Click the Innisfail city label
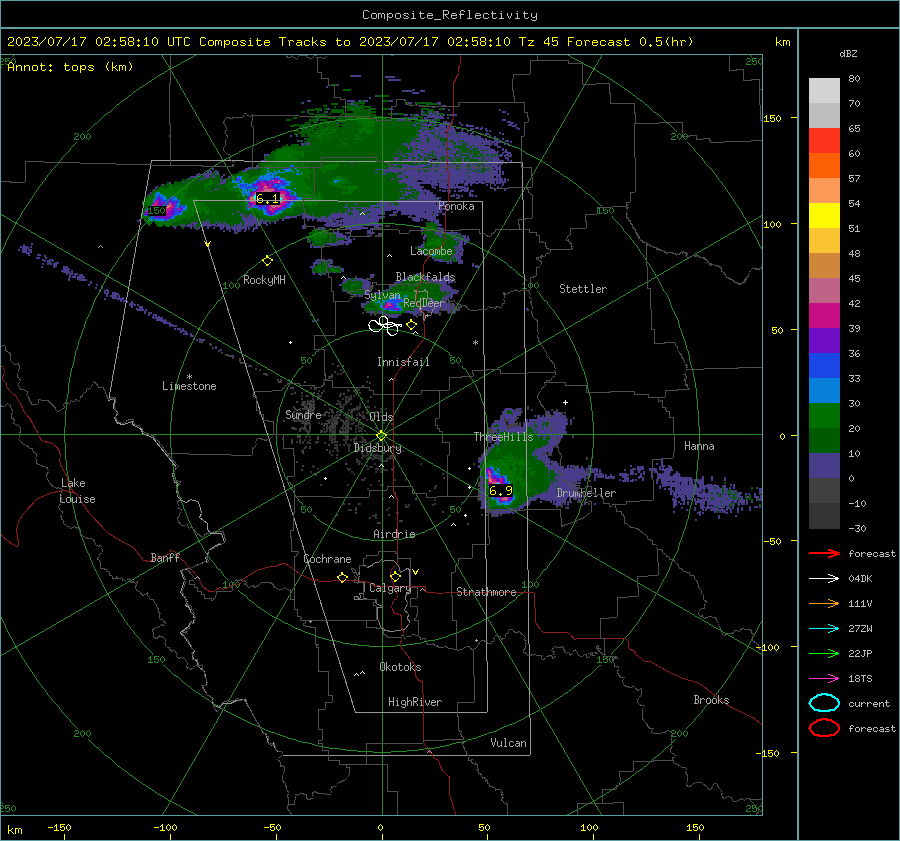 [403, 362]
